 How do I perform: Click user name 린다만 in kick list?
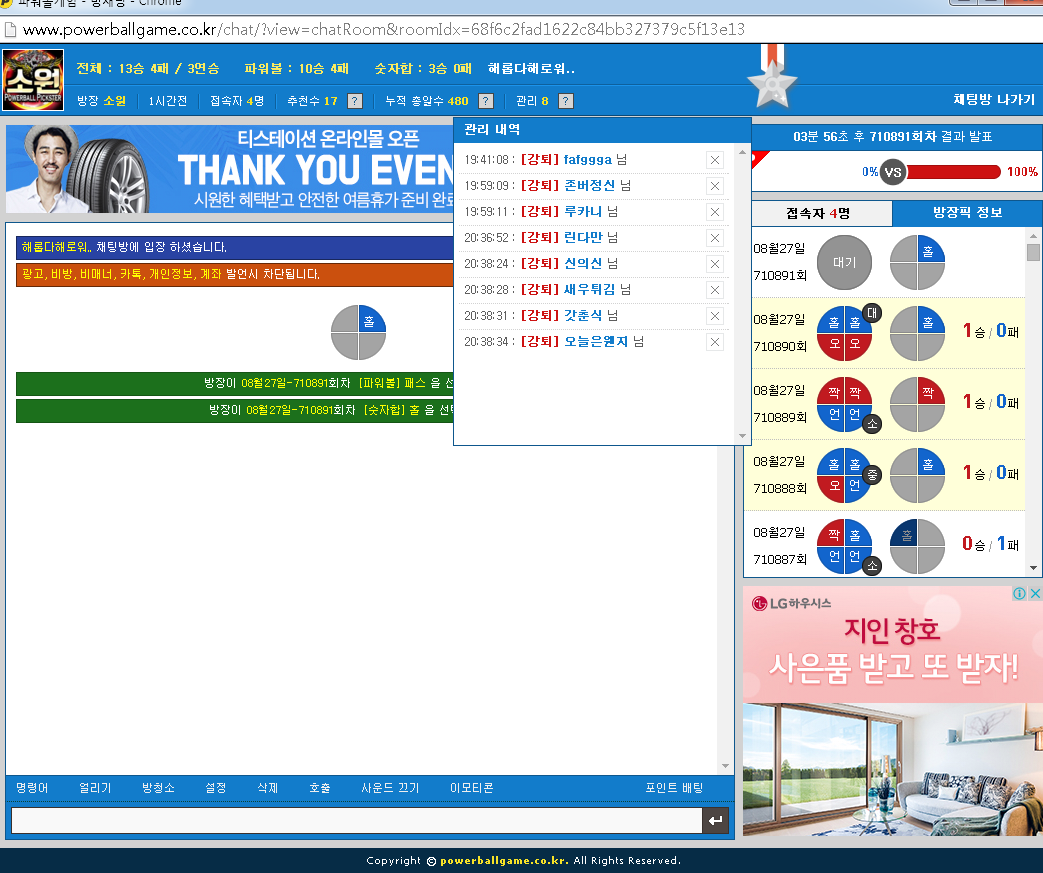(583, 238)
